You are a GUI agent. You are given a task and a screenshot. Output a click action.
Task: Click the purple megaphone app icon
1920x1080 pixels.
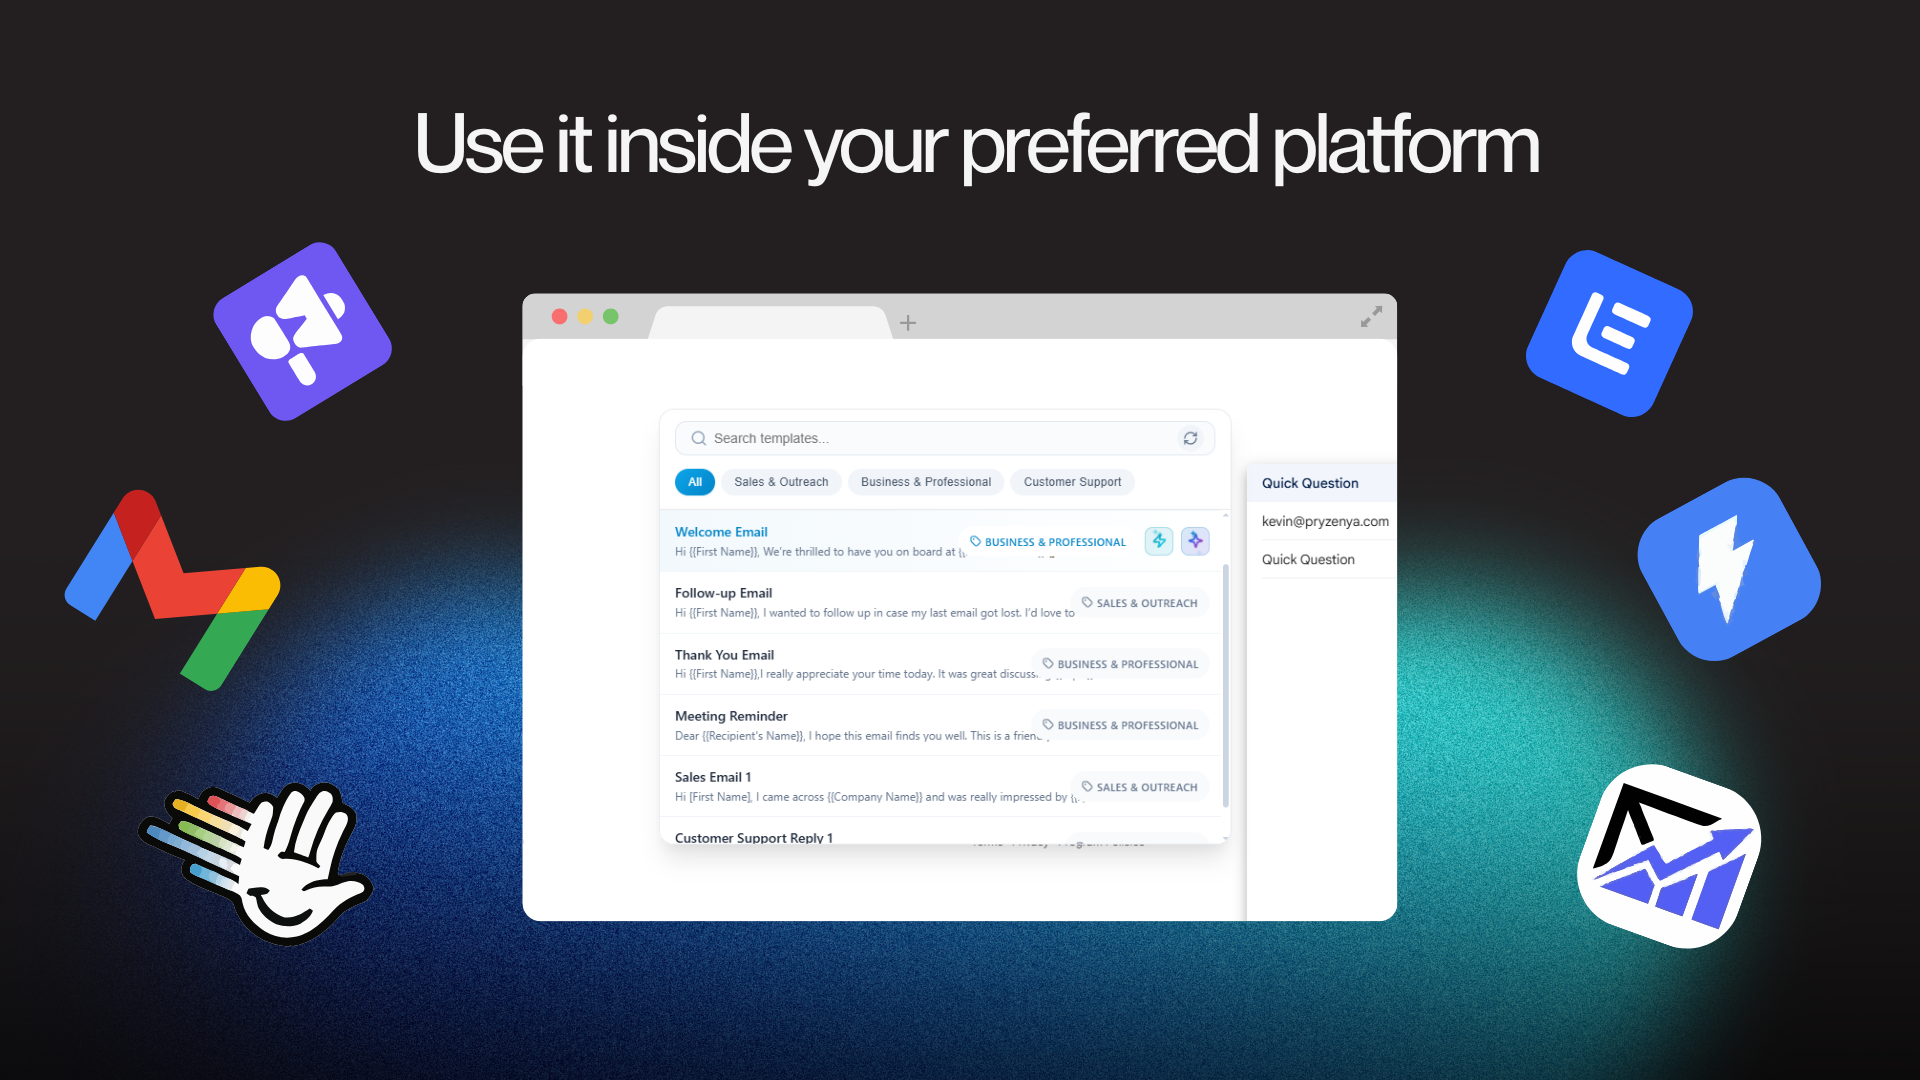click(x=302, y=331)
